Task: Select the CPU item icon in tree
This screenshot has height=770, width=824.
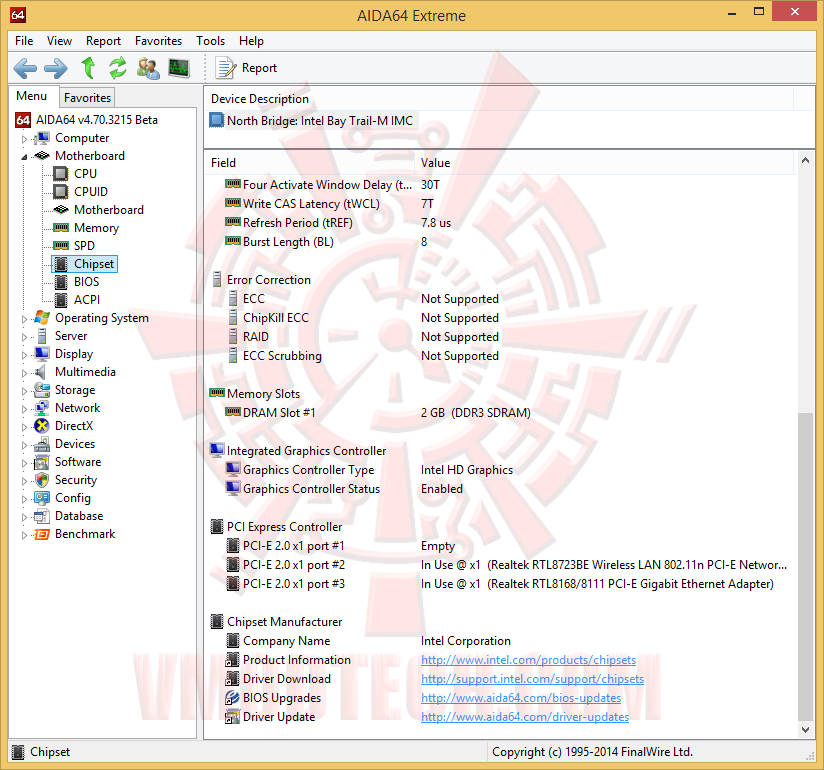Action: point(61,173)
